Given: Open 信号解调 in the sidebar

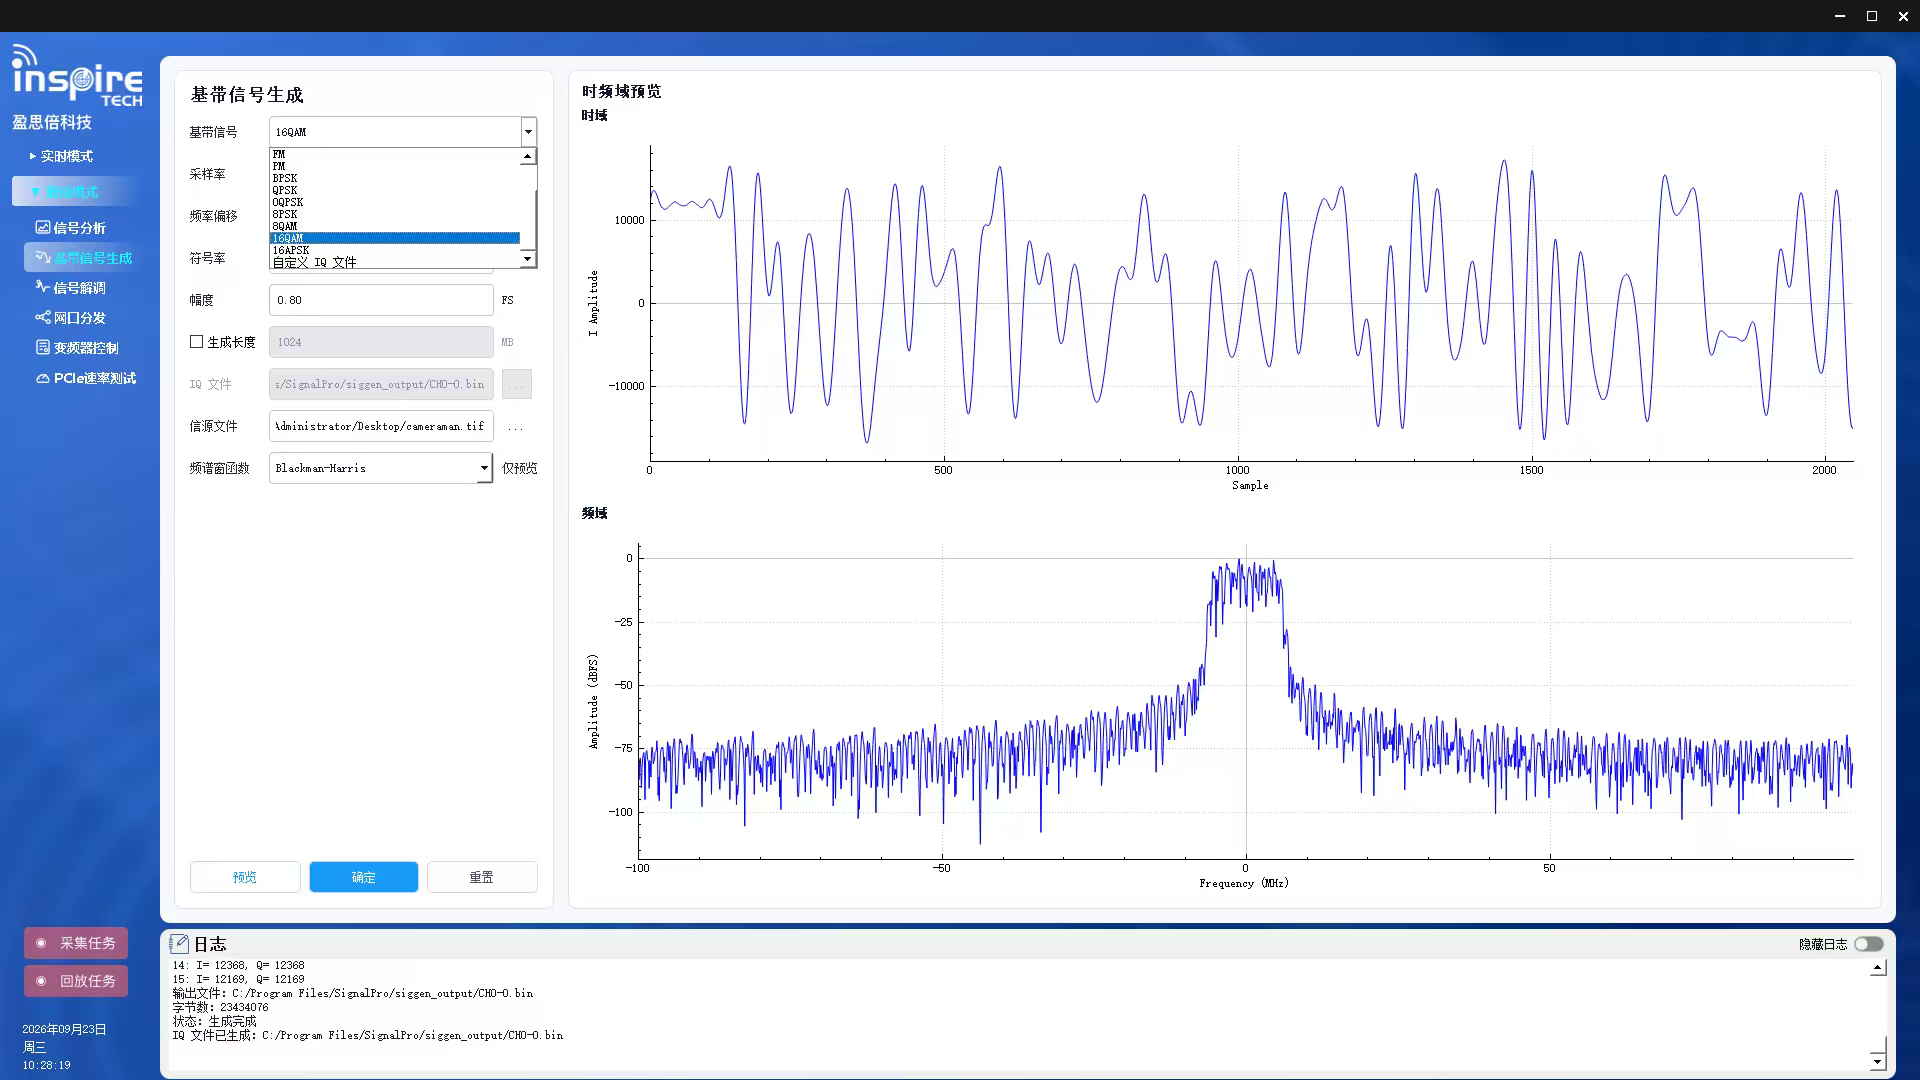Looking at the screenshot, I should pyautogui.click(x=71, y=288).
